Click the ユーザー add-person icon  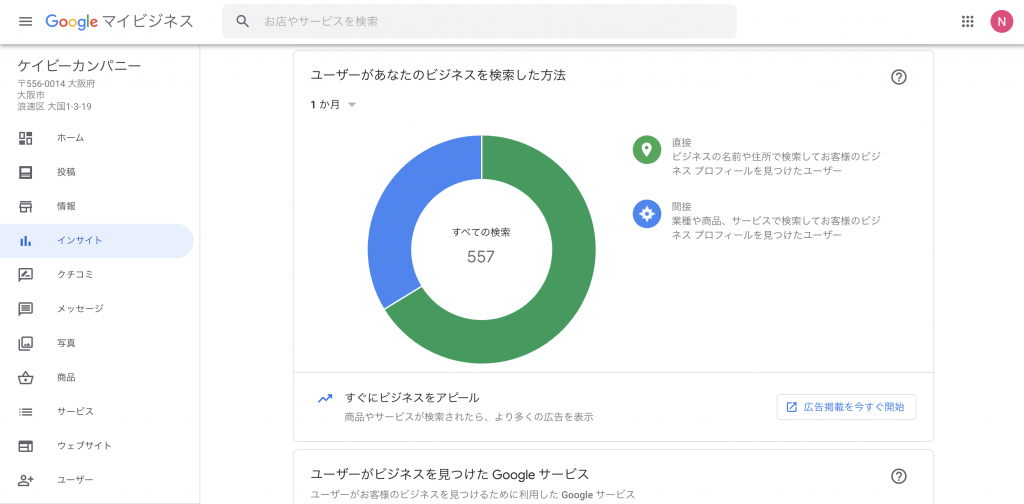(x=25, y=480)
